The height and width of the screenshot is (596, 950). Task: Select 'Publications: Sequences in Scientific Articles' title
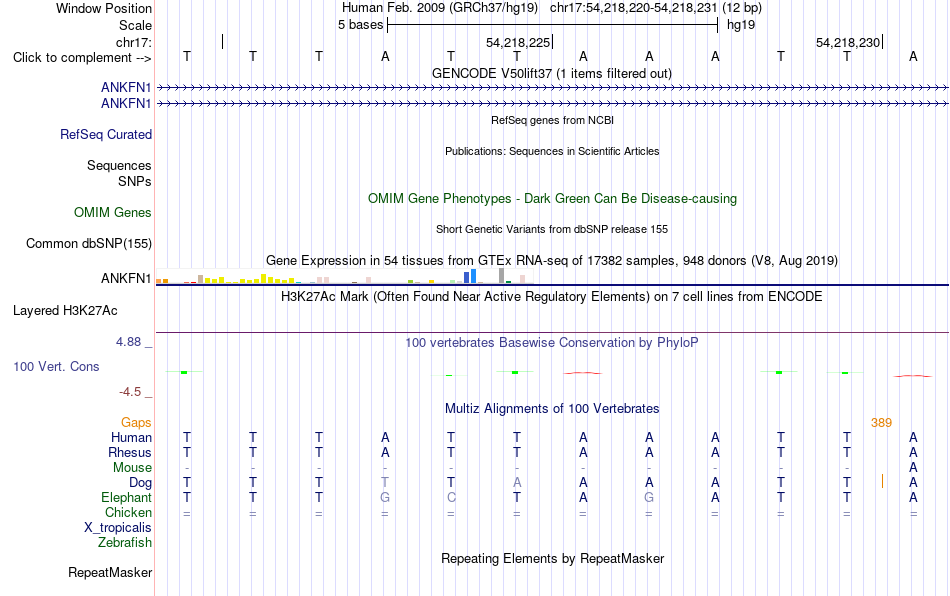pyautogui.click(x=552, y=151)
